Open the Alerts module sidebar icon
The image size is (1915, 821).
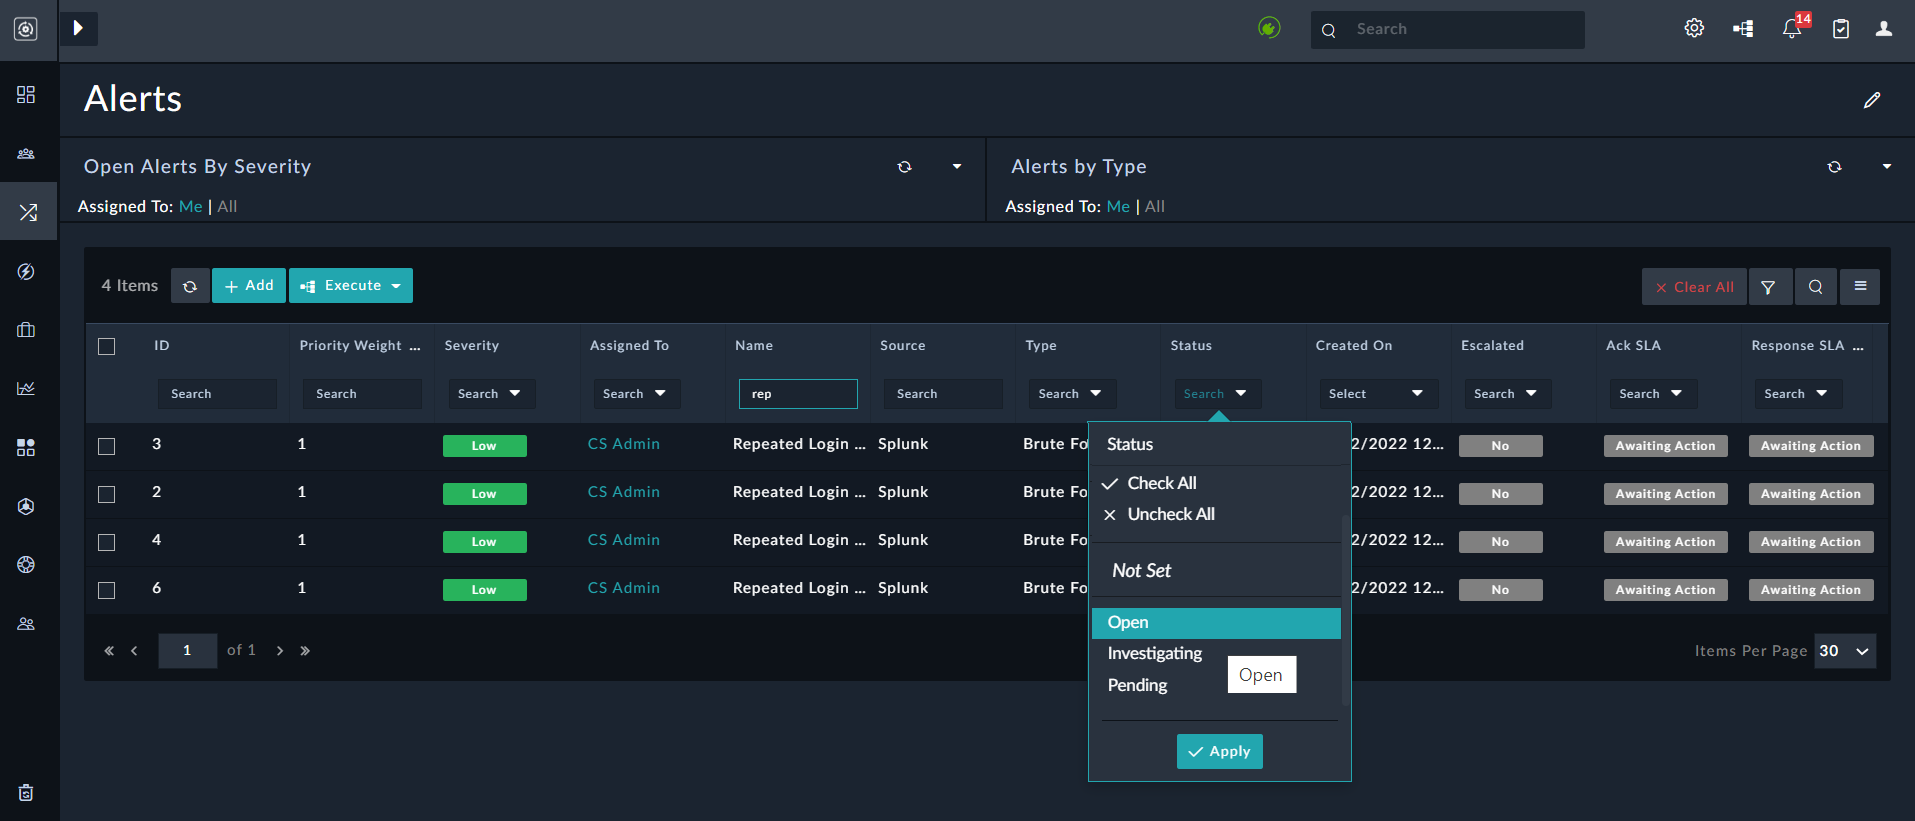(x=28, y=212)
